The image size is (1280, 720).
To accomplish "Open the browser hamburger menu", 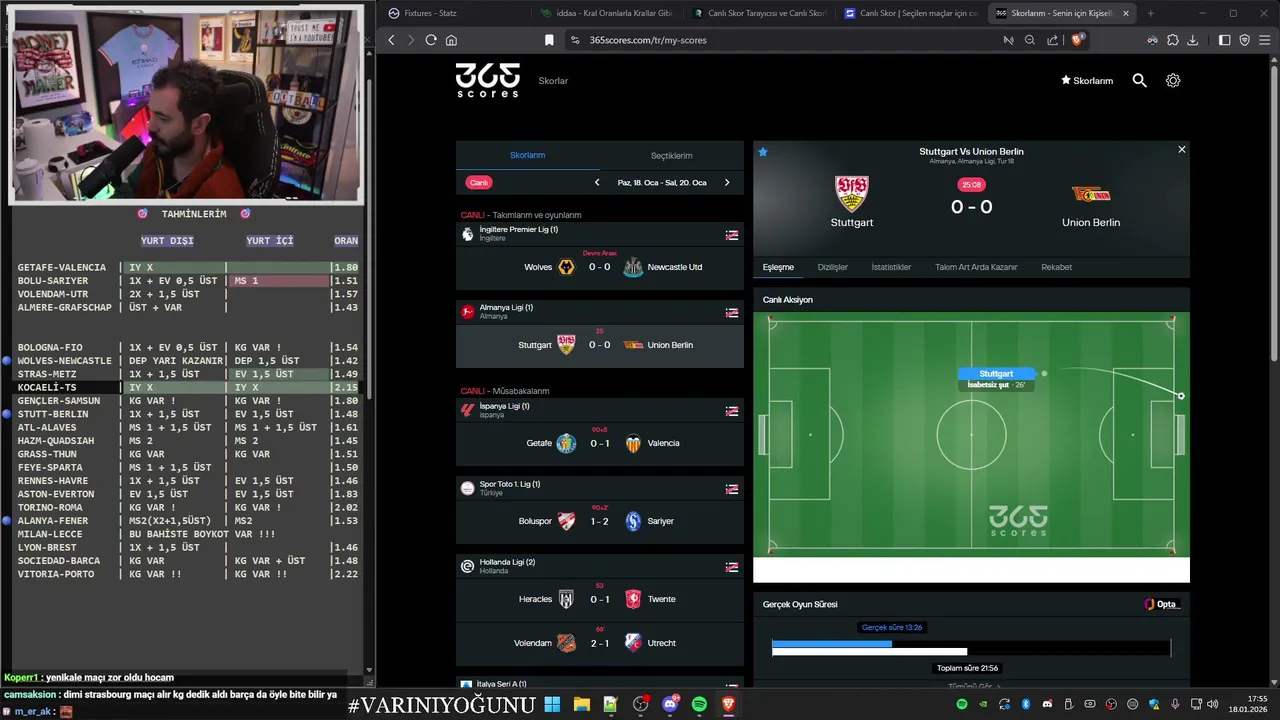I will point(1265,40).
